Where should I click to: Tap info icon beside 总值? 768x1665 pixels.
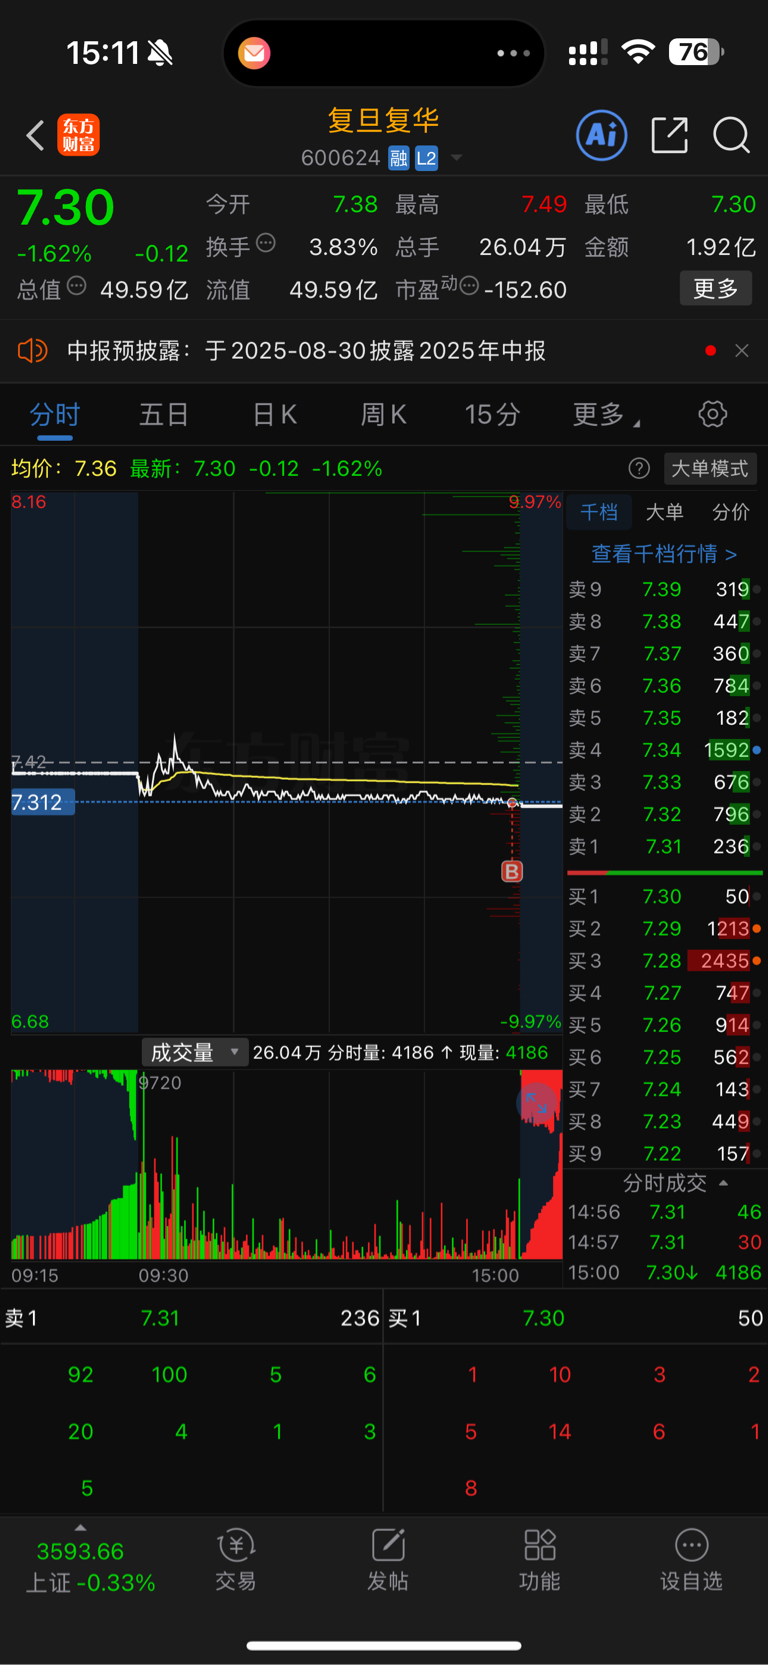pyautogui.click(x=77, y=286)
